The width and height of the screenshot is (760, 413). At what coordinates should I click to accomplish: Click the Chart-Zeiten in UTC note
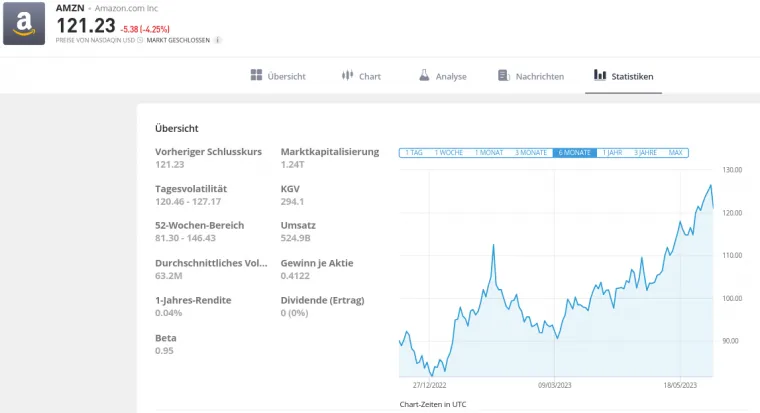tap(433, 404)
